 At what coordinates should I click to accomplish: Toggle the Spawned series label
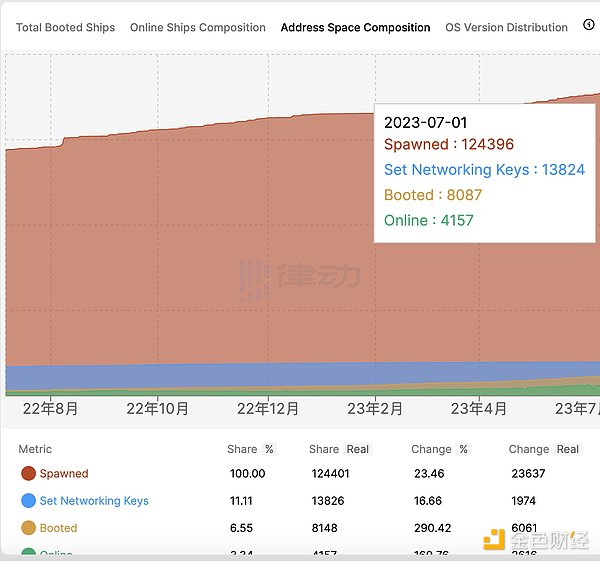tap(64, 474)
